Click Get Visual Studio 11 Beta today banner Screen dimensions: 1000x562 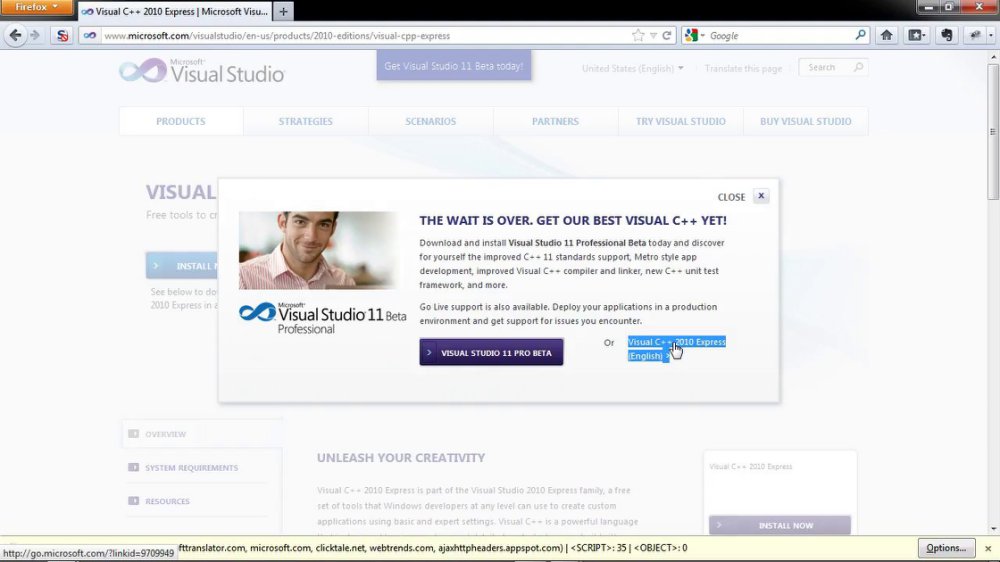[453, 66]
